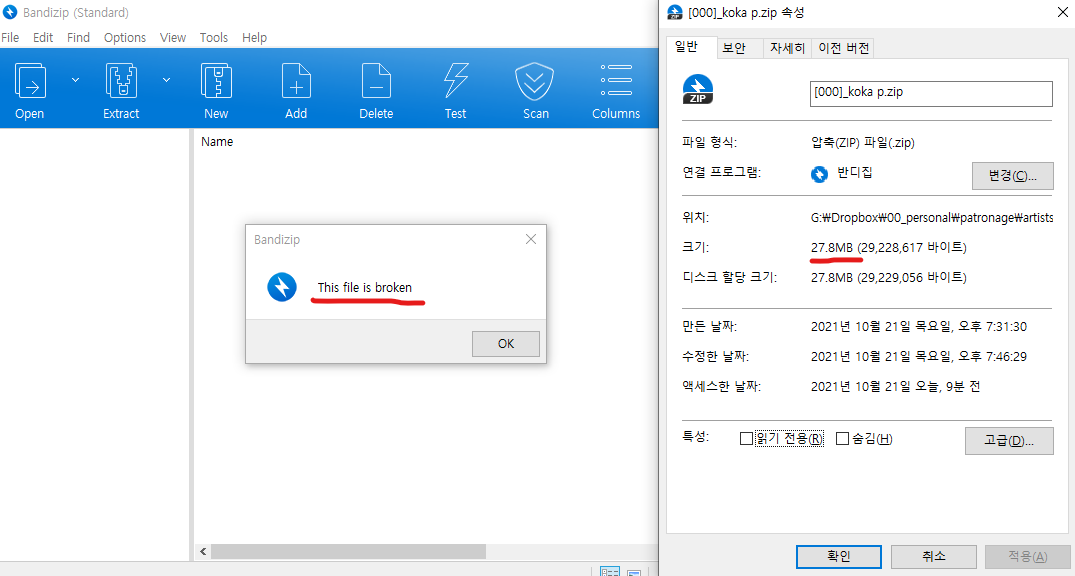Click the properties window title icon

tap(675, 12)
